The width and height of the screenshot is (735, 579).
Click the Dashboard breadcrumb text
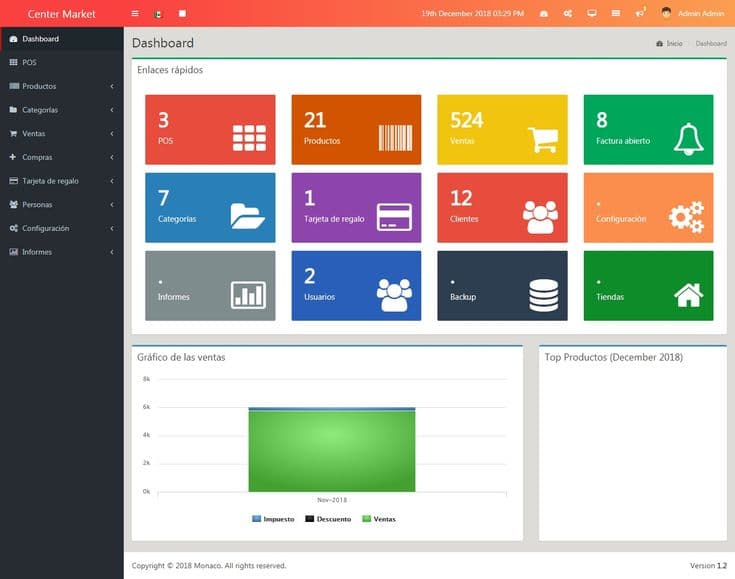coord(711,43)
